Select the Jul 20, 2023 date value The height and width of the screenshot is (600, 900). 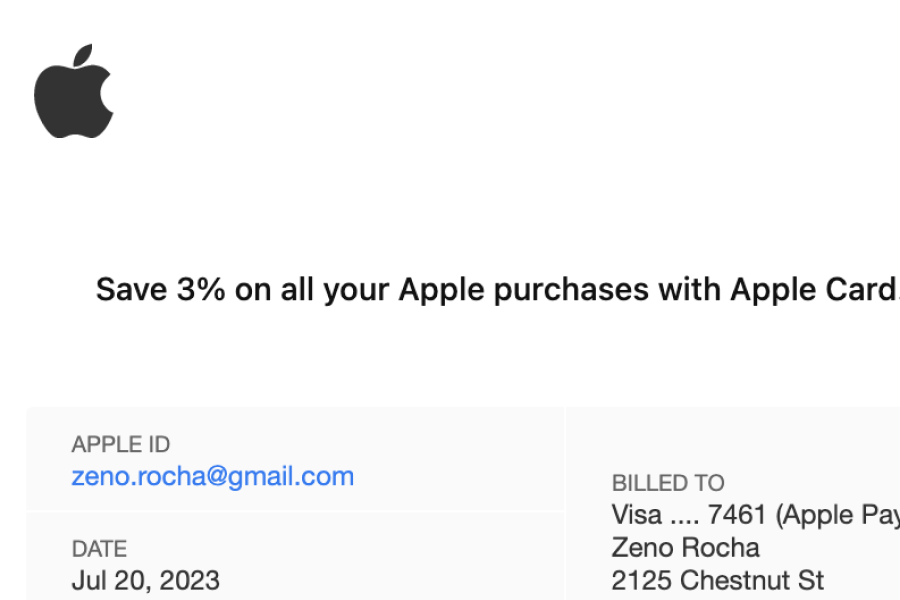(146, 580)
